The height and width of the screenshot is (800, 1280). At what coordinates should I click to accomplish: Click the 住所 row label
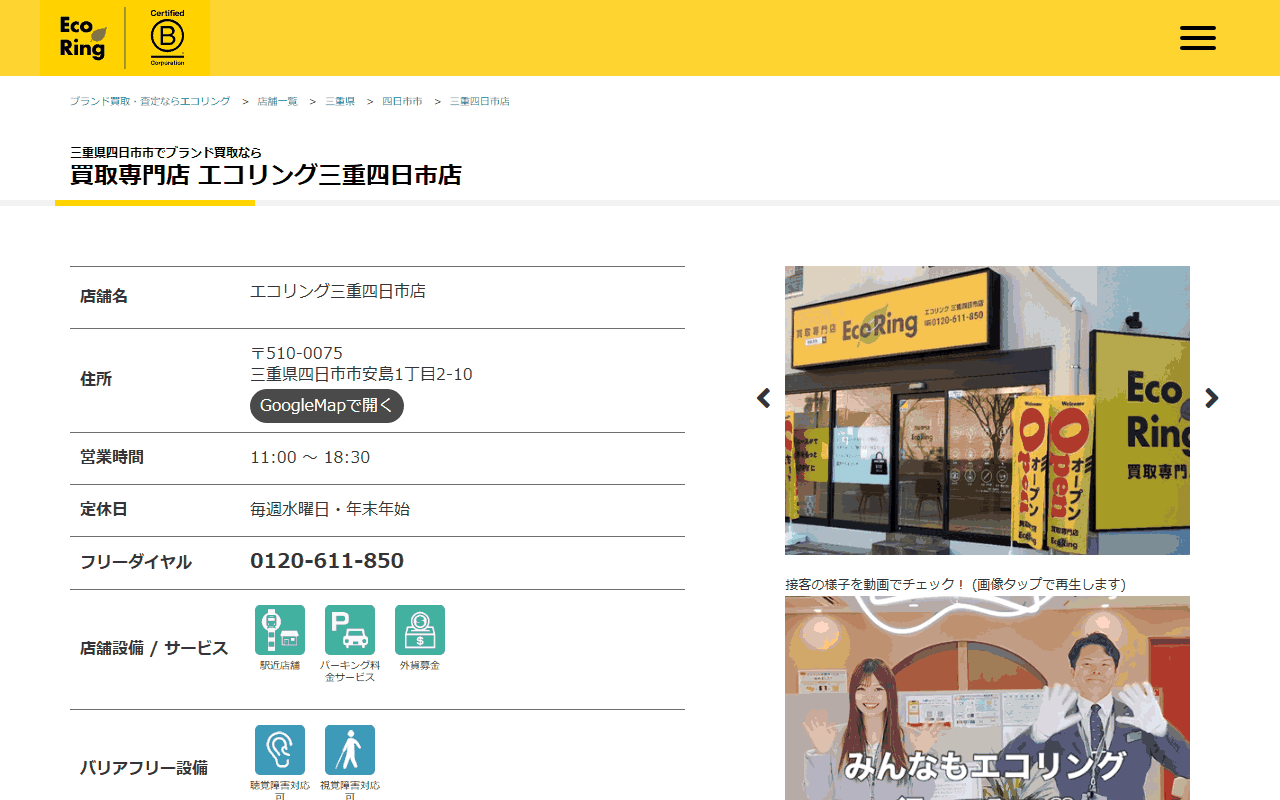96,380
